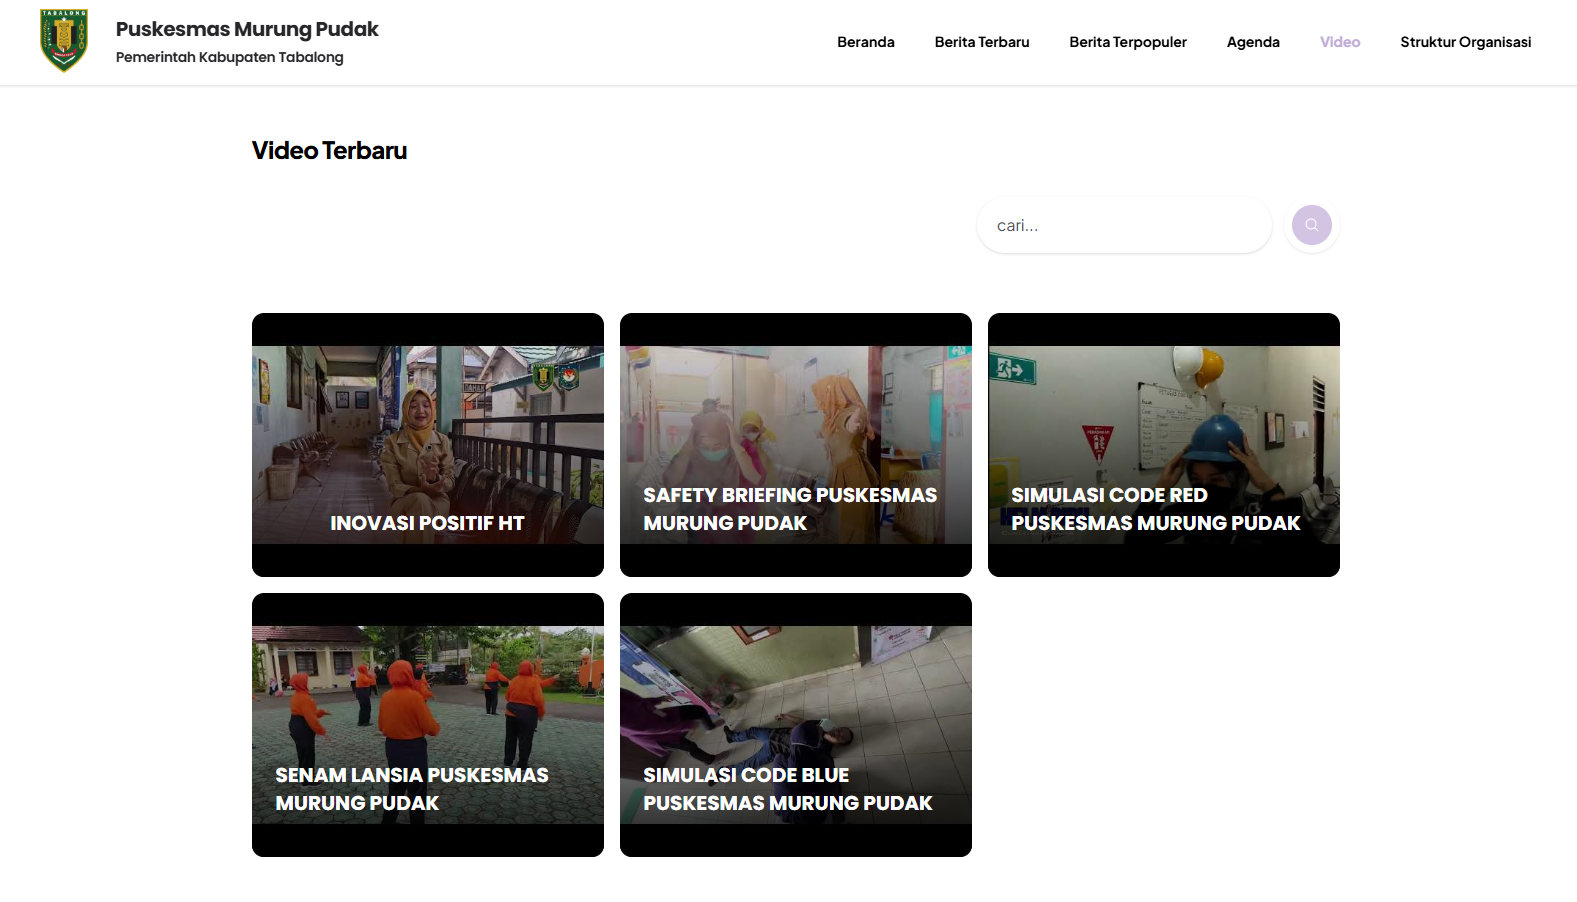Image resolution: width=1577 pixels, height=902 pixels.
Task: Select the Video menu item
Action: coord(1340,42)
